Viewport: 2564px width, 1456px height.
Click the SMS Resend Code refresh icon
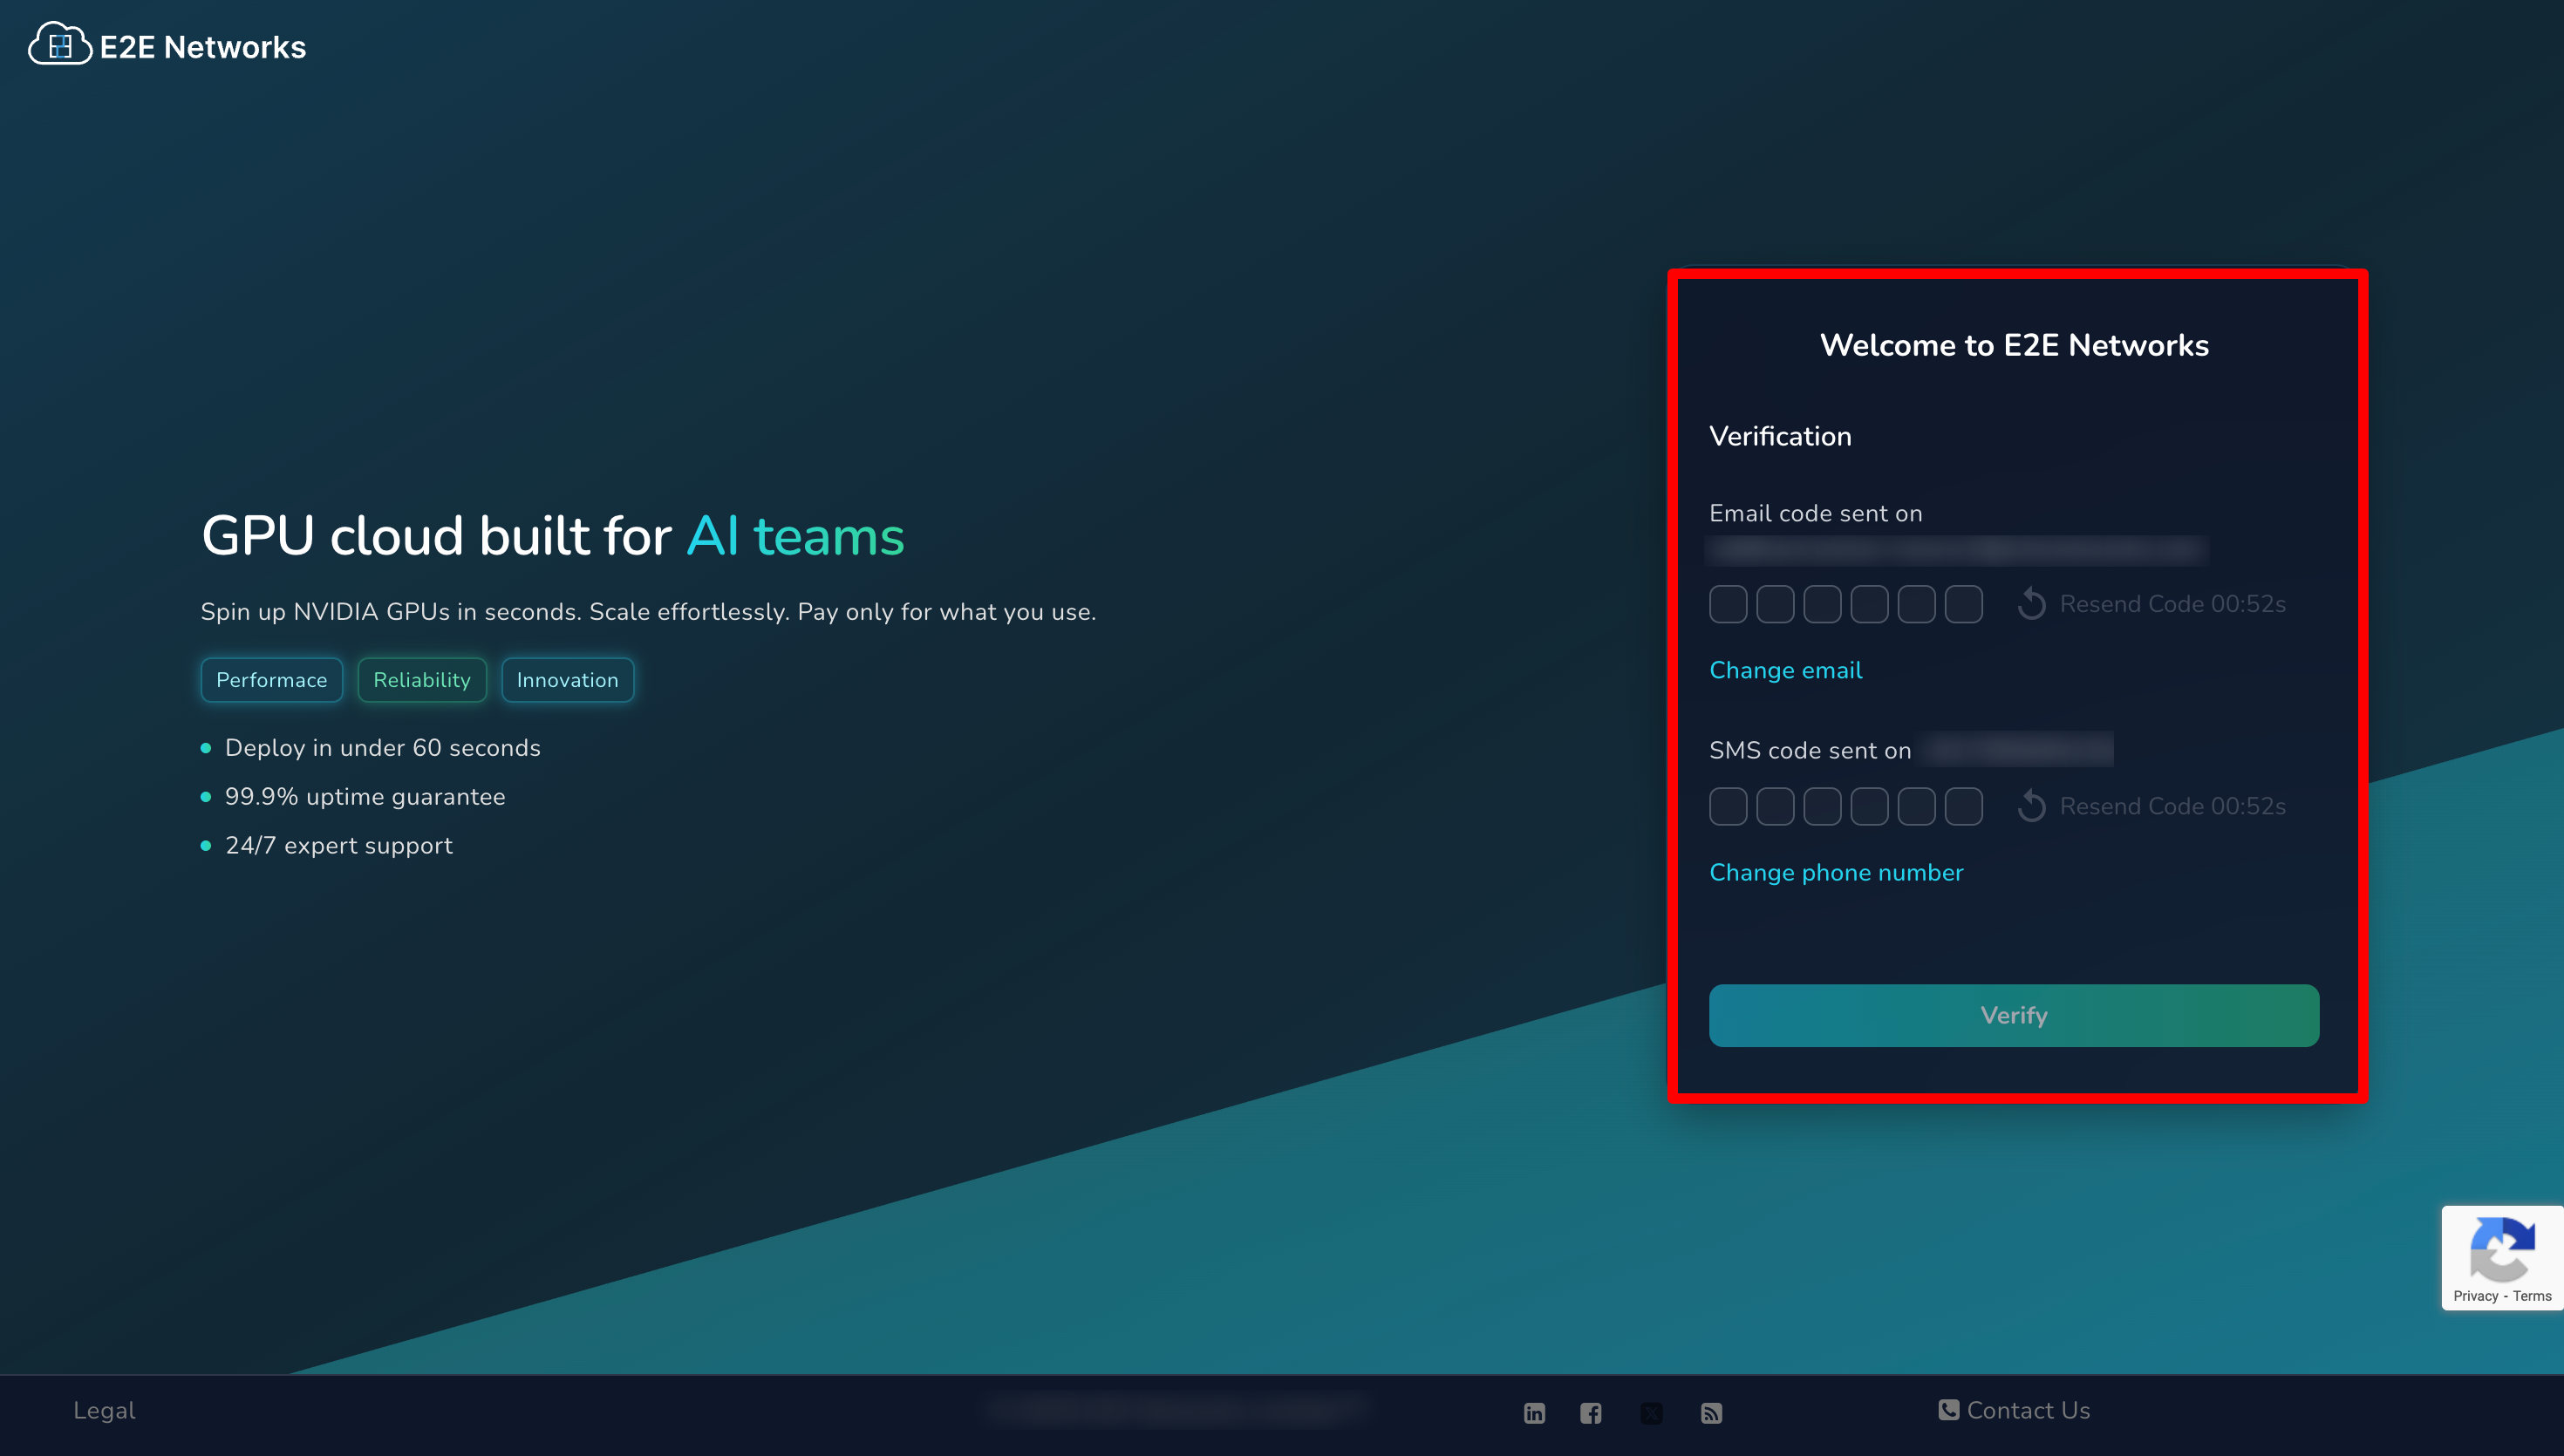pyautogui.click(x=2031, y=805)
